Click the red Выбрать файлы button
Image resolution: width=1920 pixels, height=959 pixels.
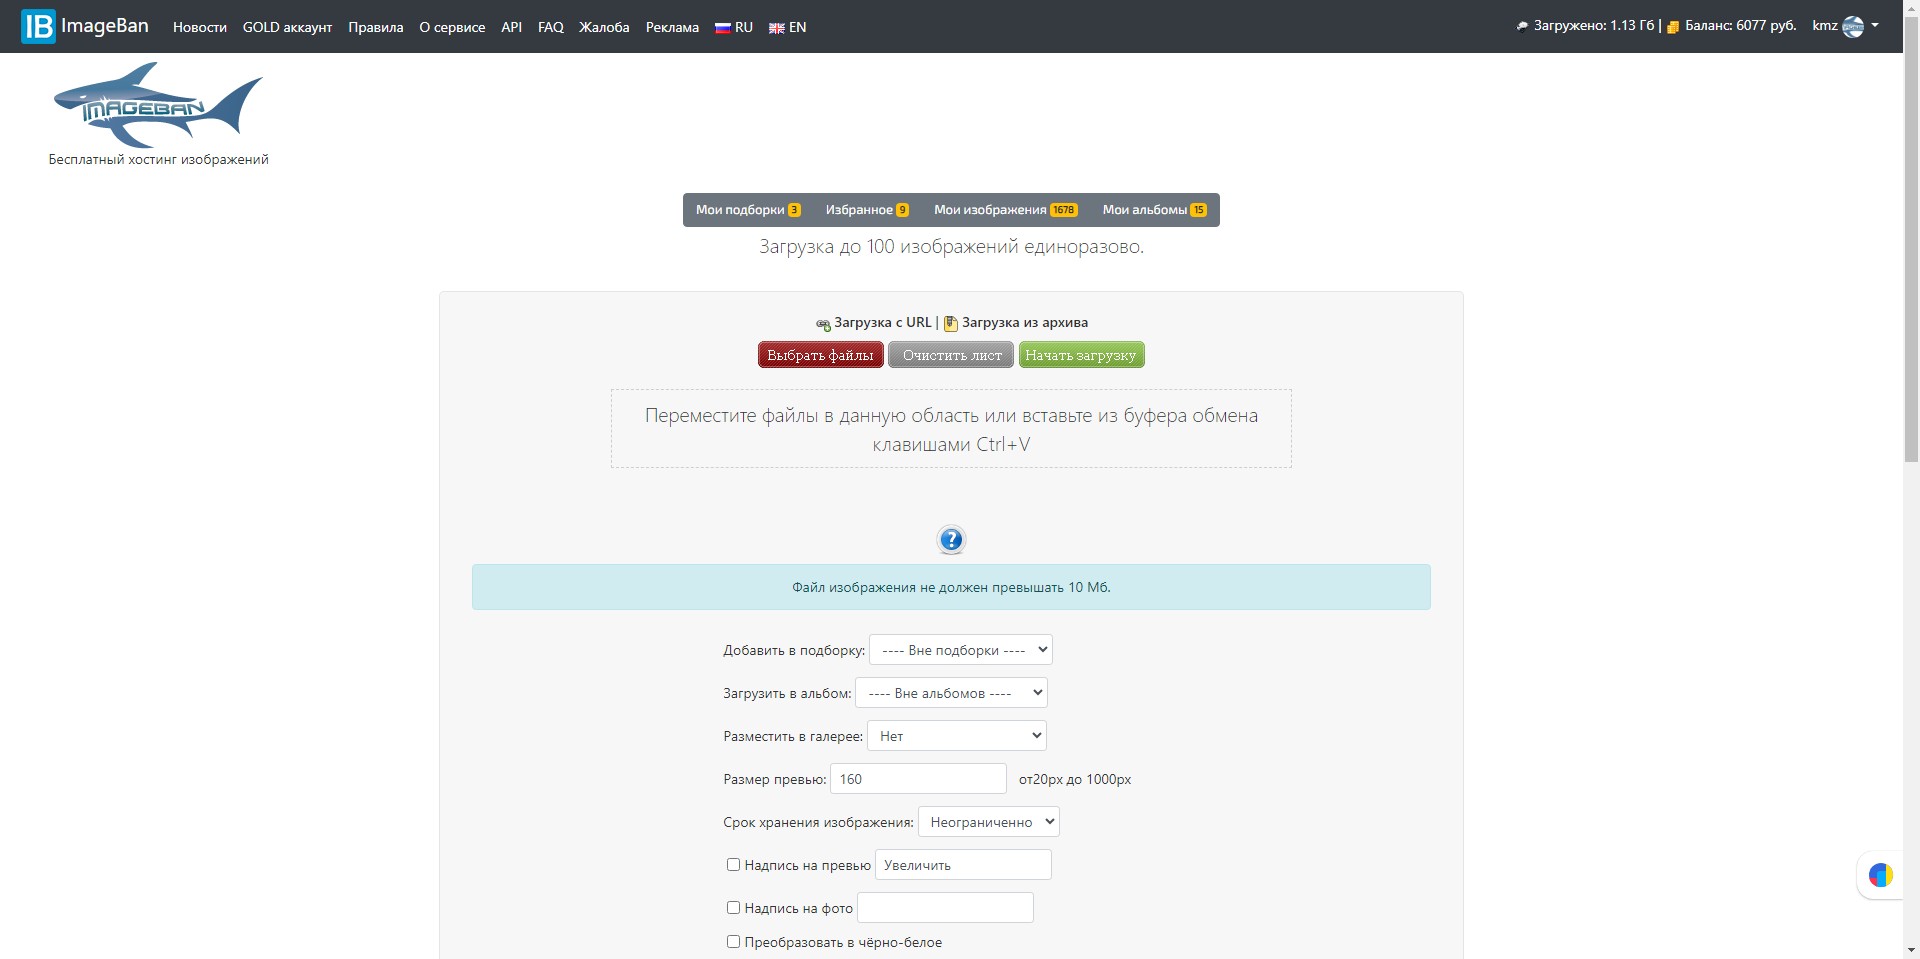(820, 355)
